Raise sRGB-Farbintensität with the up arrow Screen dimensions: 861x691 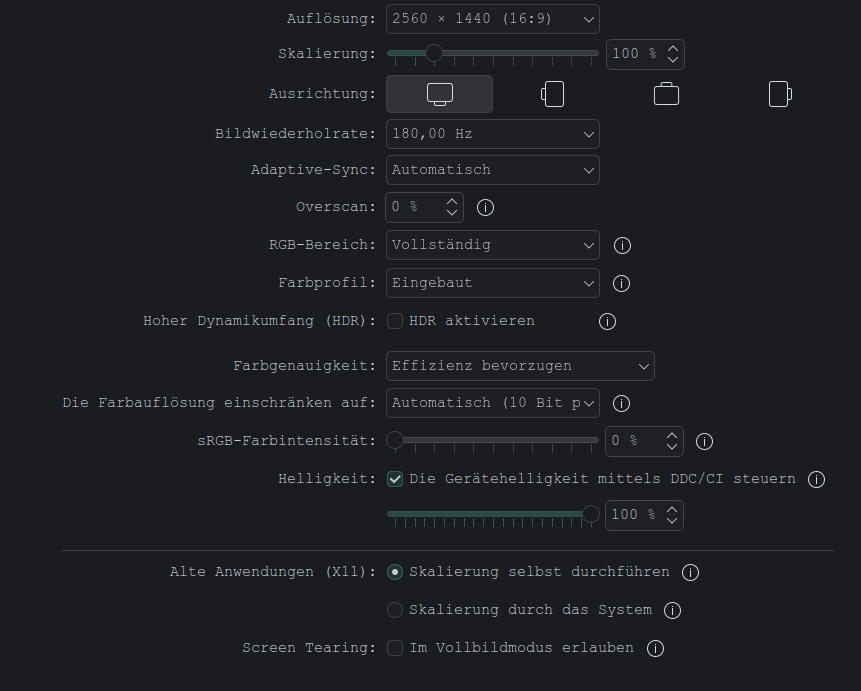[672, 436]
